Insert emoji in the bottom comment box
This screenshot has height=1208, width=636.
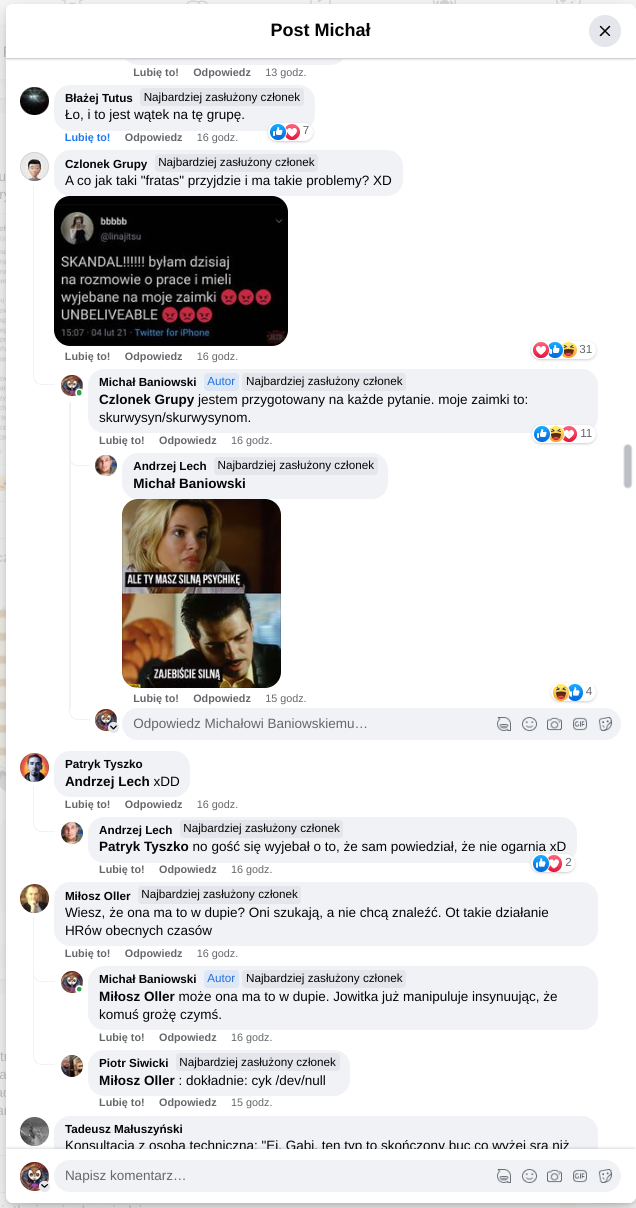tap(530, 1176)
